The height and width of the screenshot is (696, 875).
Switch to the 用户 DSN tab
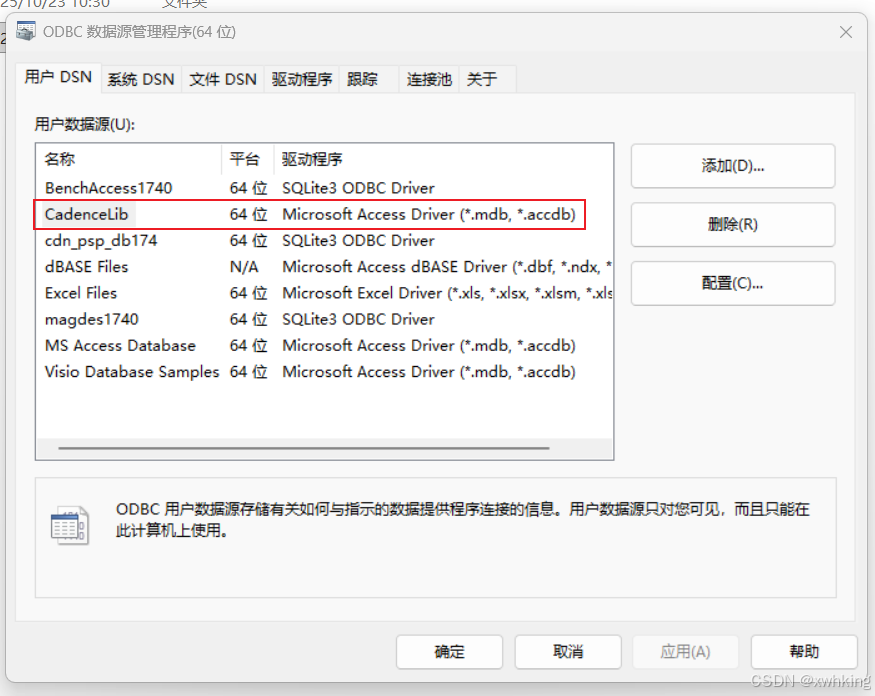point(58,77)
